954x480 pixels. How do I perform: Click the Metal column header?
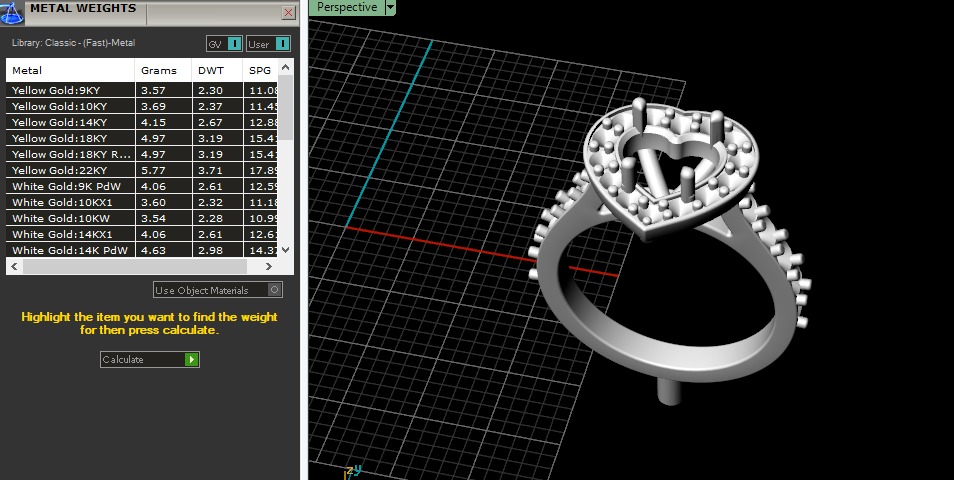[x=70, y=71]
